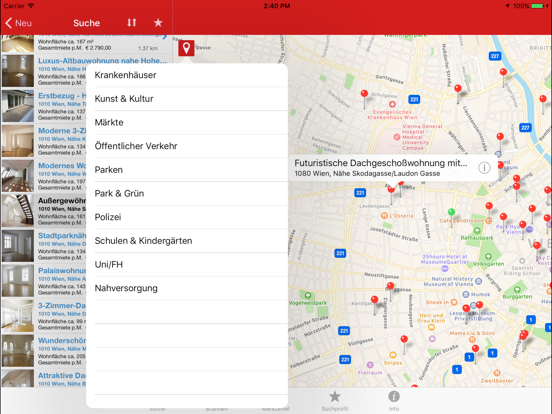552x414 pixels.
Task: Tap the Futuristische Dachgeschoßwohnung callout title
Action: click(381, 163)
